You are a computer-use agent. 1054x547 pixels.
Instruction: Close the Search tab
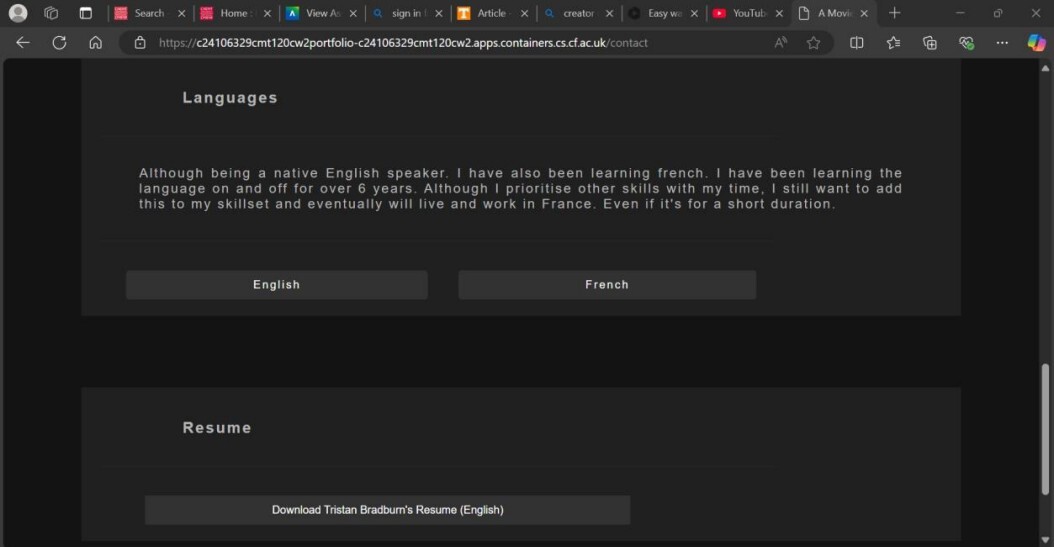[181, 13]
